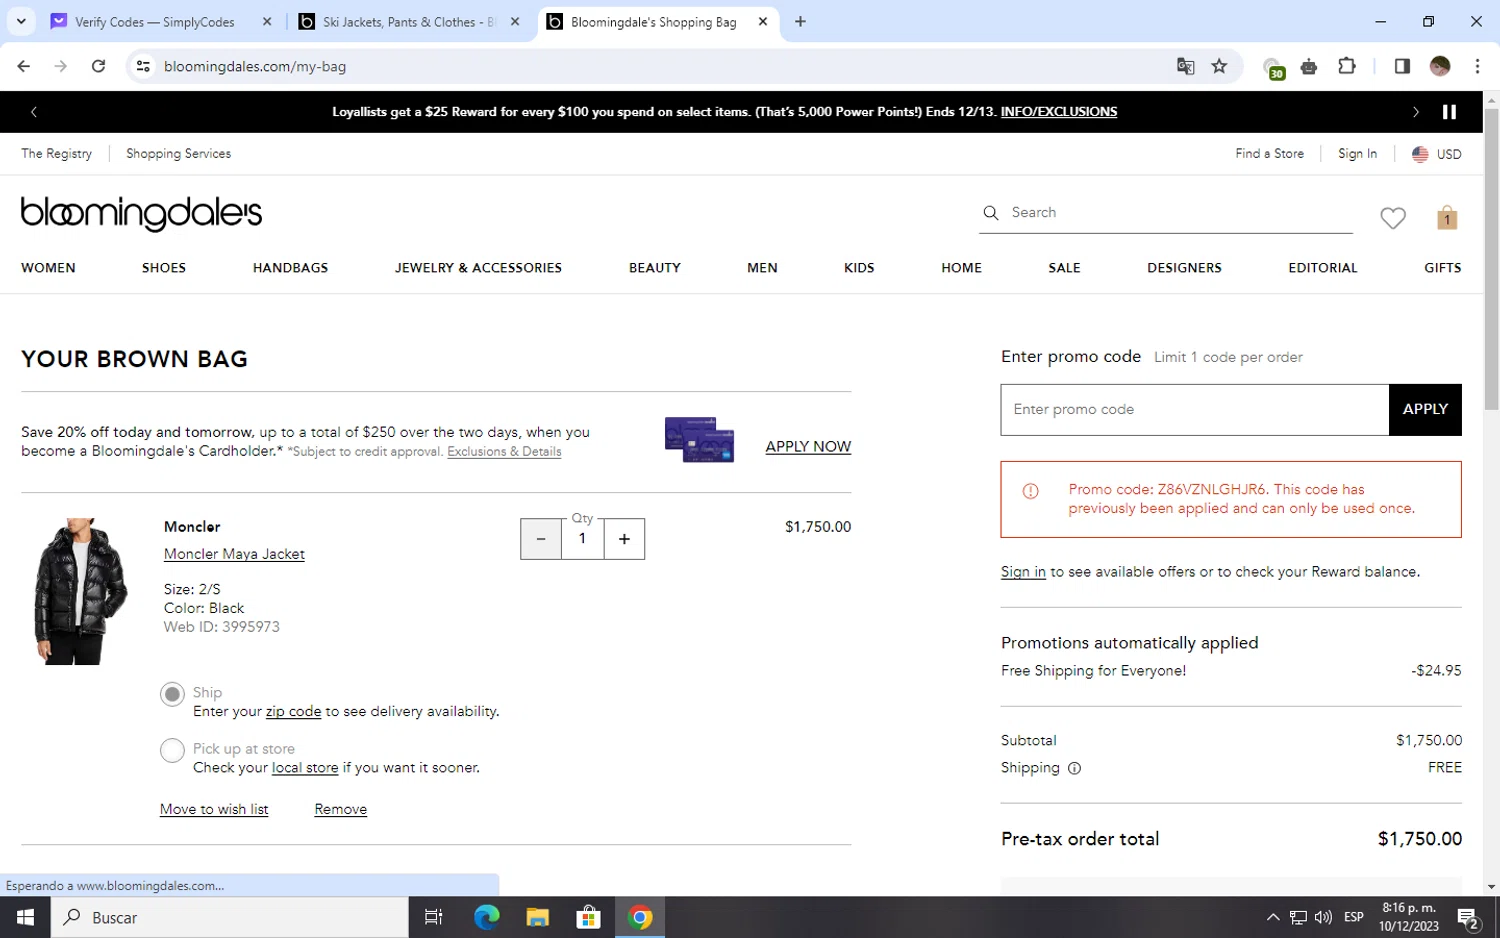Toggle Chrome side panel icon
The height and width of the screenshot is (938, 1500).
(1402, 66)
